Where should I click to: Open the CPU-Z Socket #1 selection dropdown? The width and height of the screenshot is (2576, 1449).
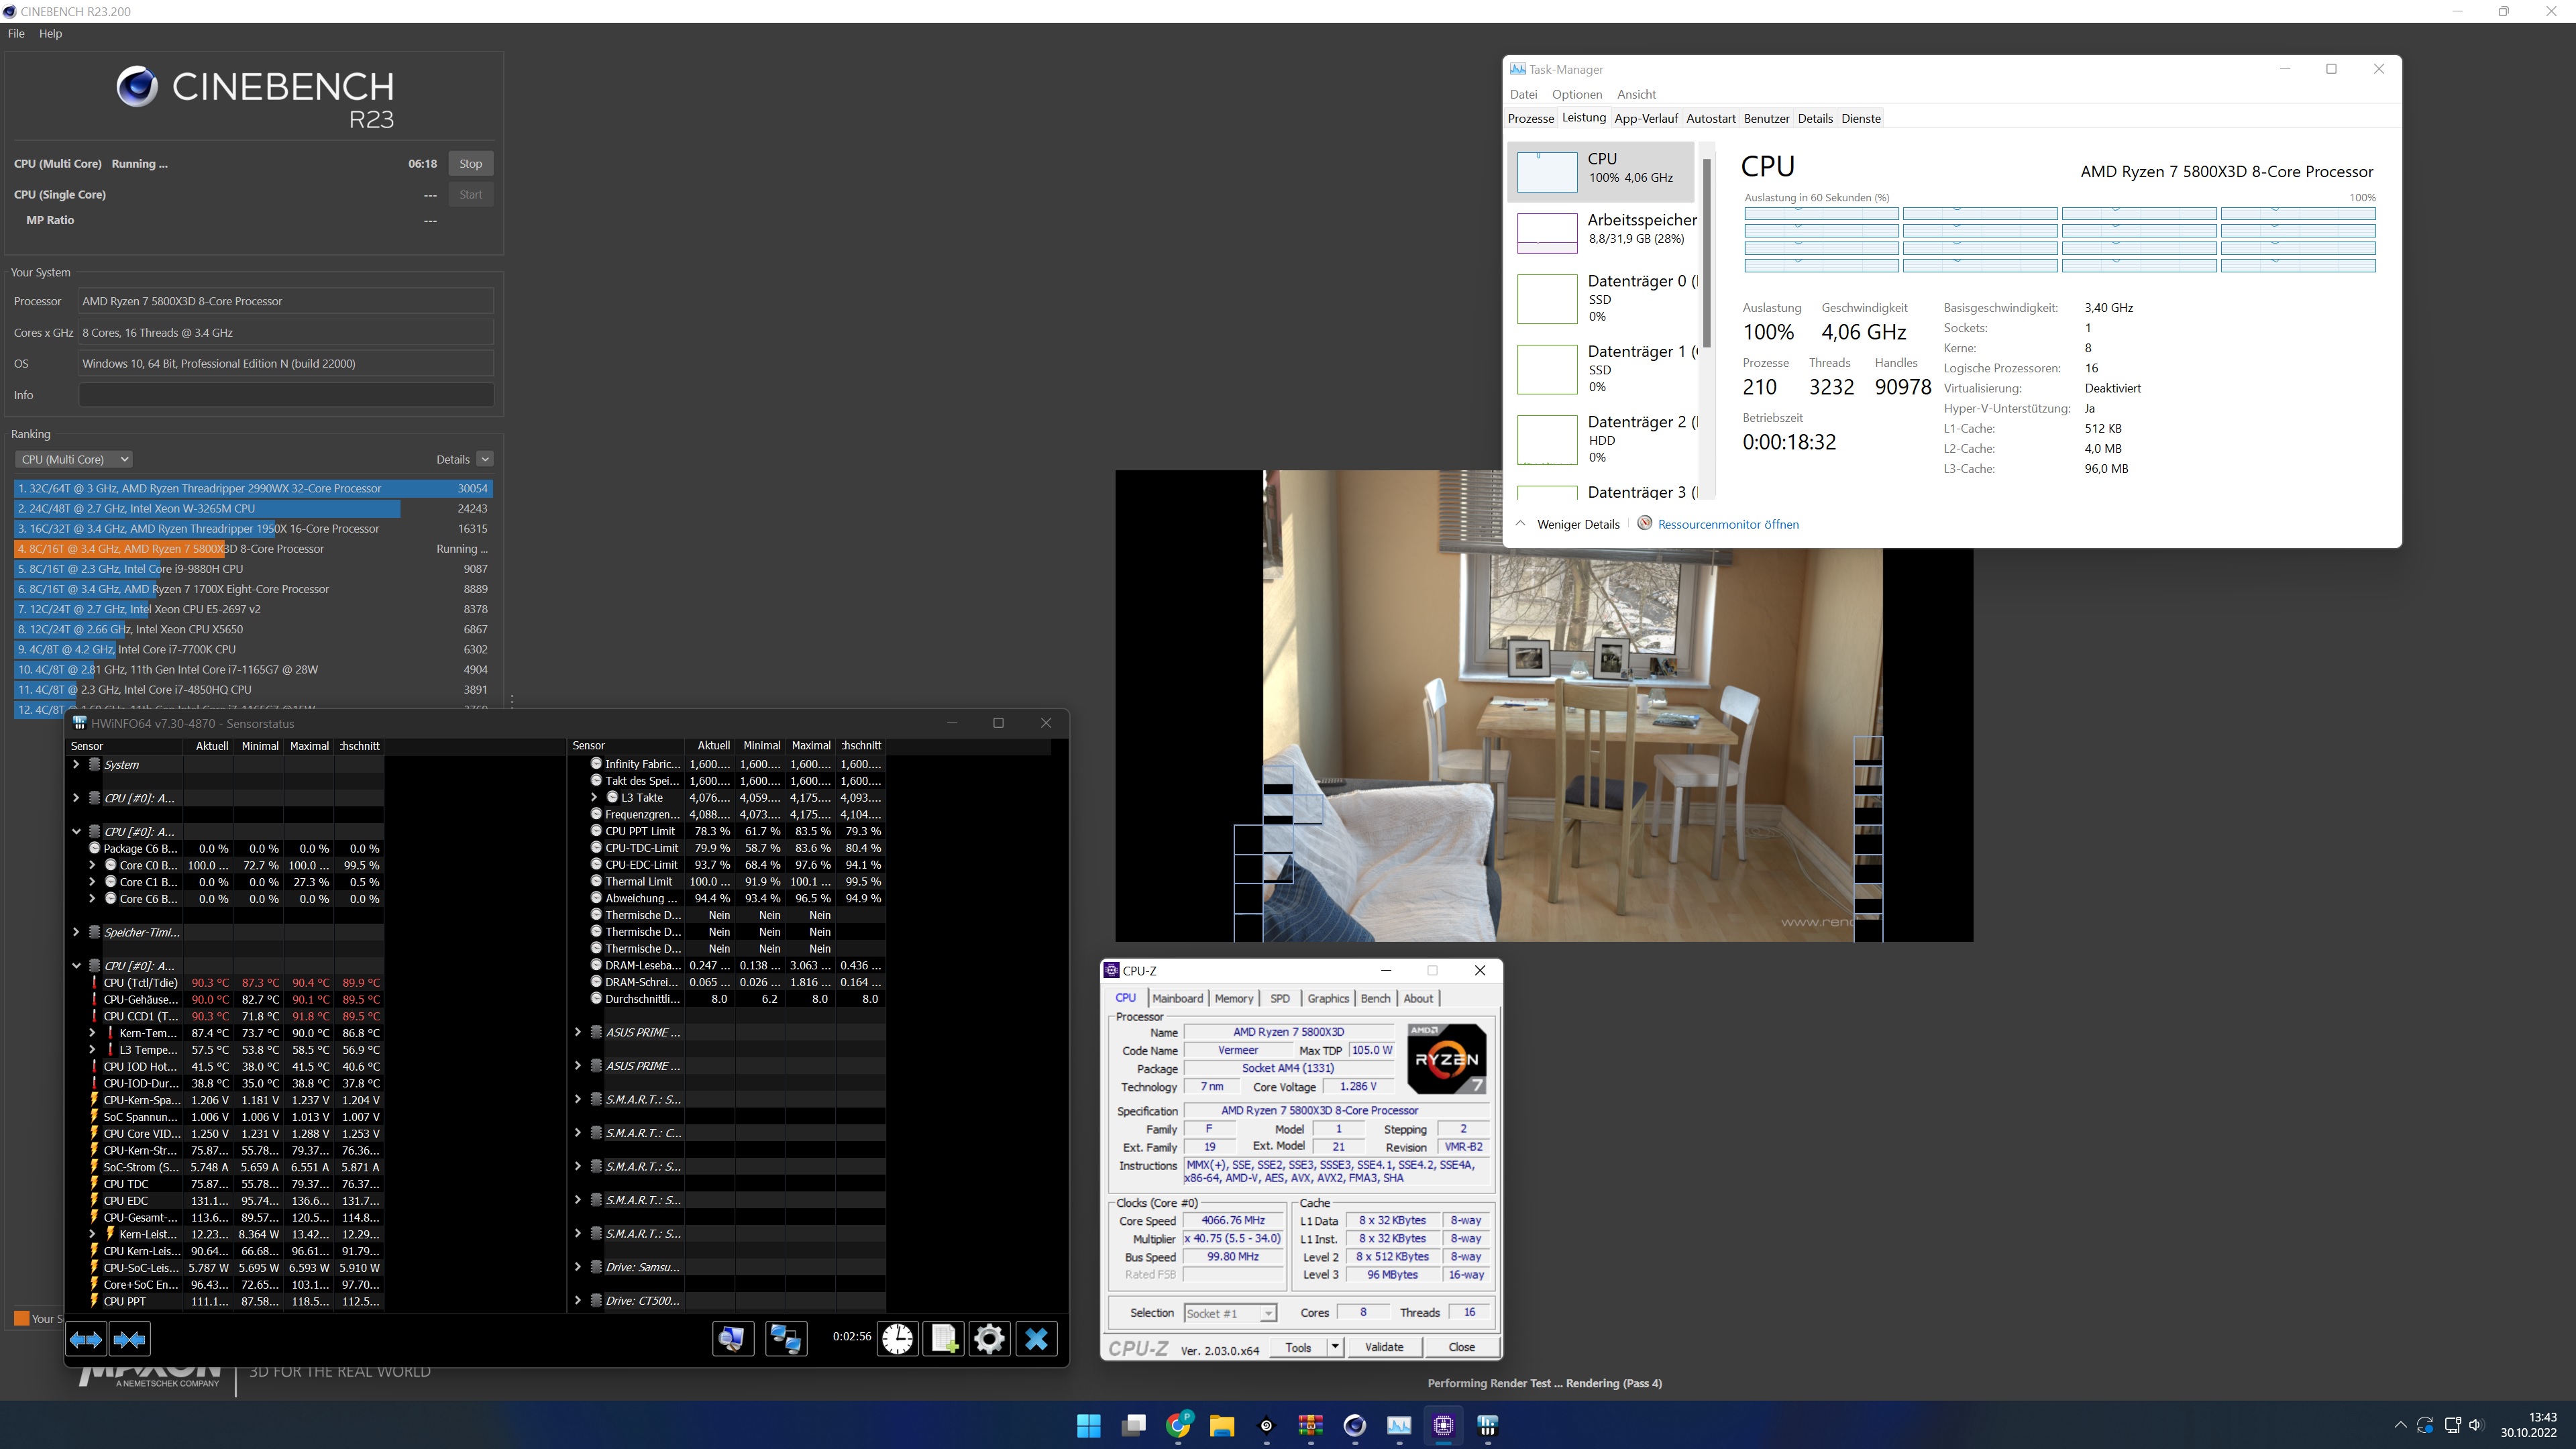pos(1230,1313)
